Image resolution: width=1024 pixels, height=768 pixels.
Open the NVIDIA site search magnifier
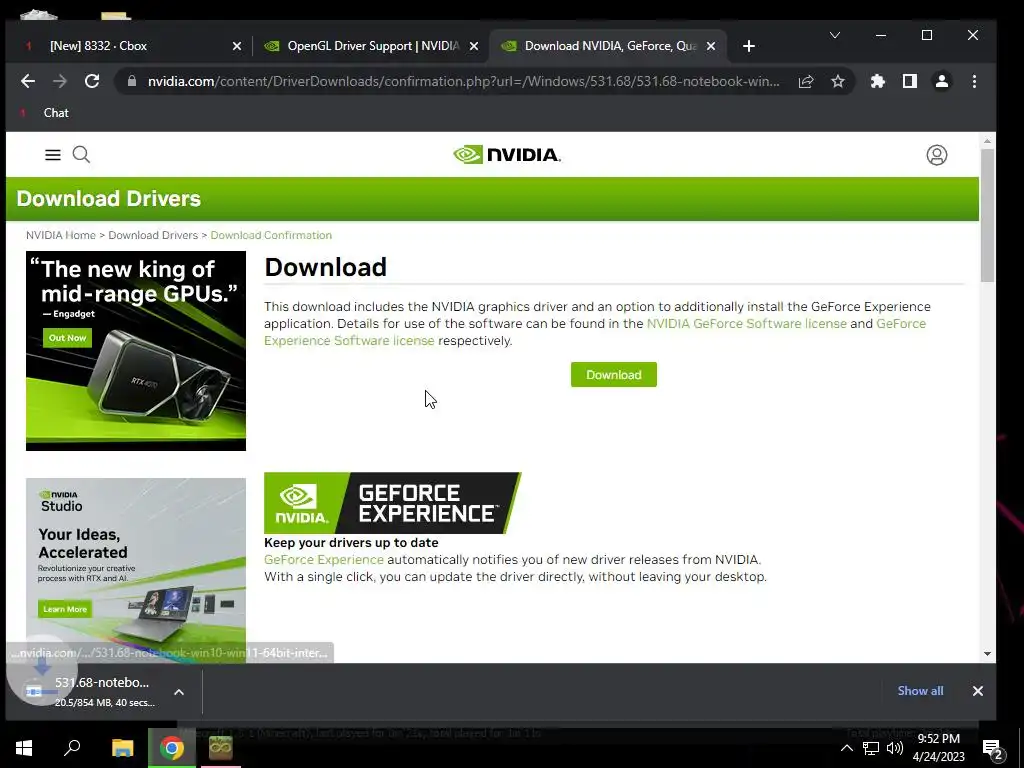(x=82, y=155)
